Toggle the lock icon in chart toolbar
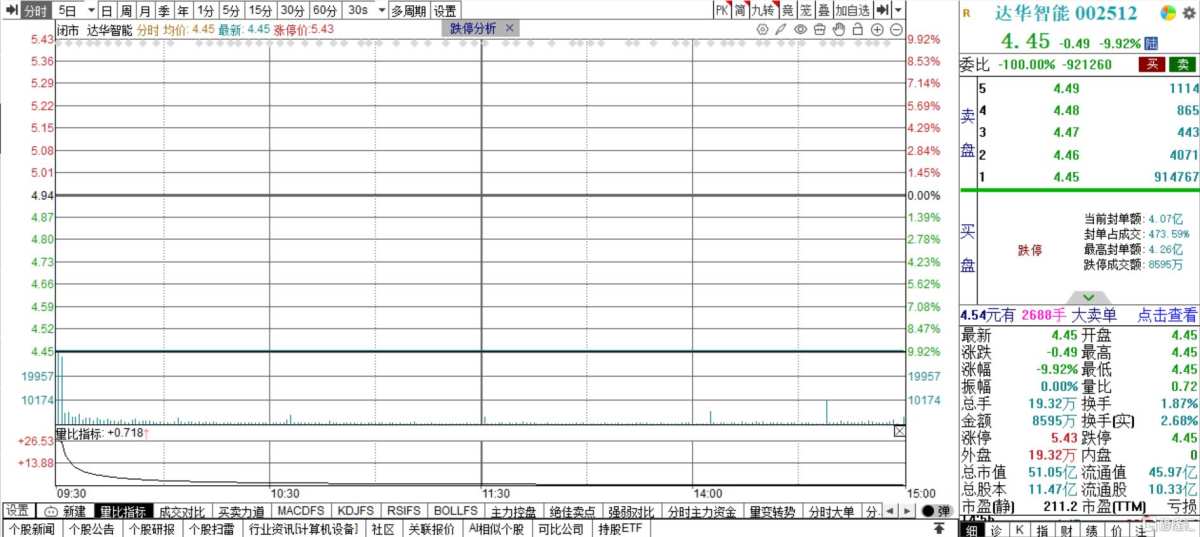 coord(858,29)
